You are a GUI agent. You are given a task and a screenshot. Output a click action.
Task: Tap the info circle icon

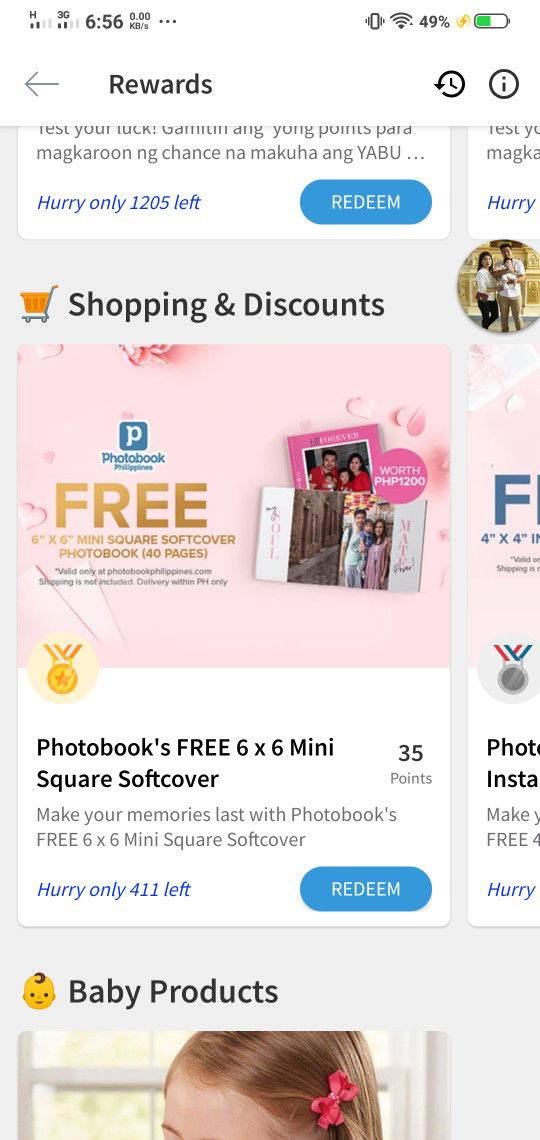504,84
